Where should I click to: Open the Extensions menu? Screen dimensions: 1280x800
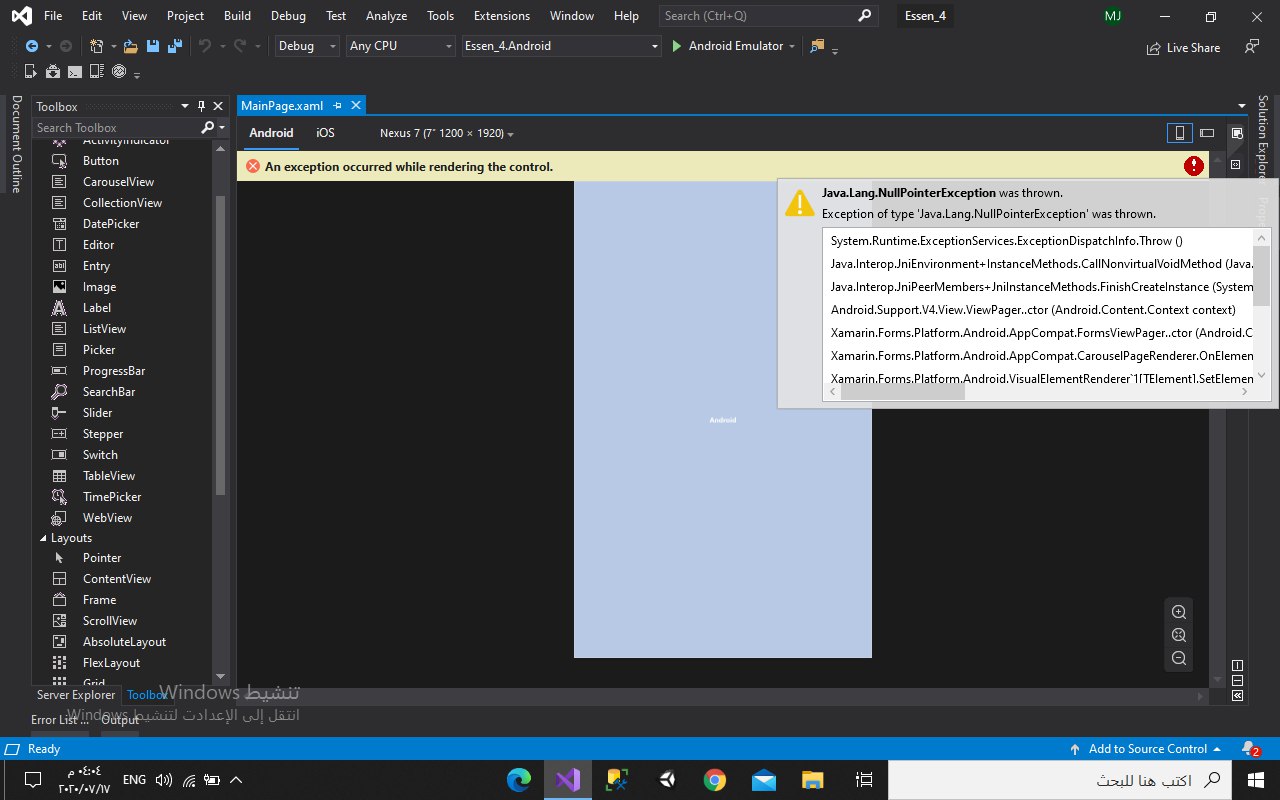[x=502, y=16]
